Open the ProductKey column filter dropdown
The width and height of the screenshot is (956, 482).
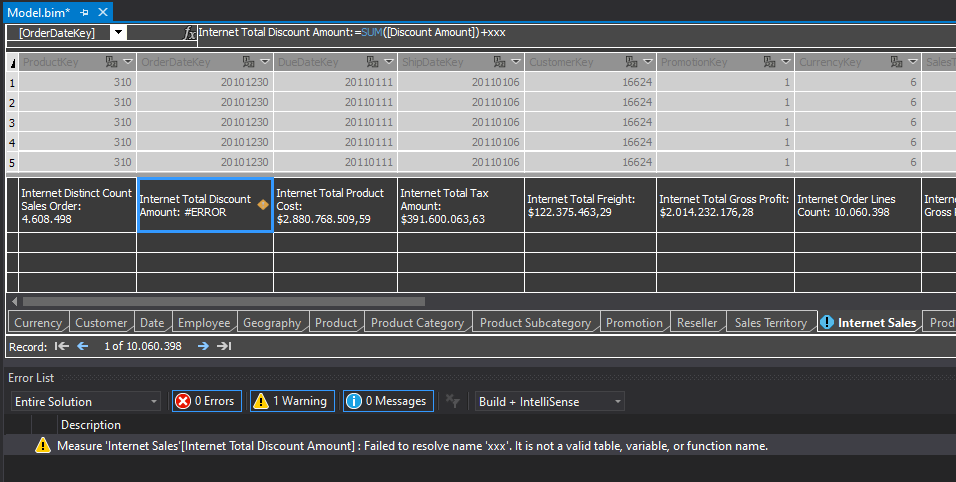tap(128, 62)
